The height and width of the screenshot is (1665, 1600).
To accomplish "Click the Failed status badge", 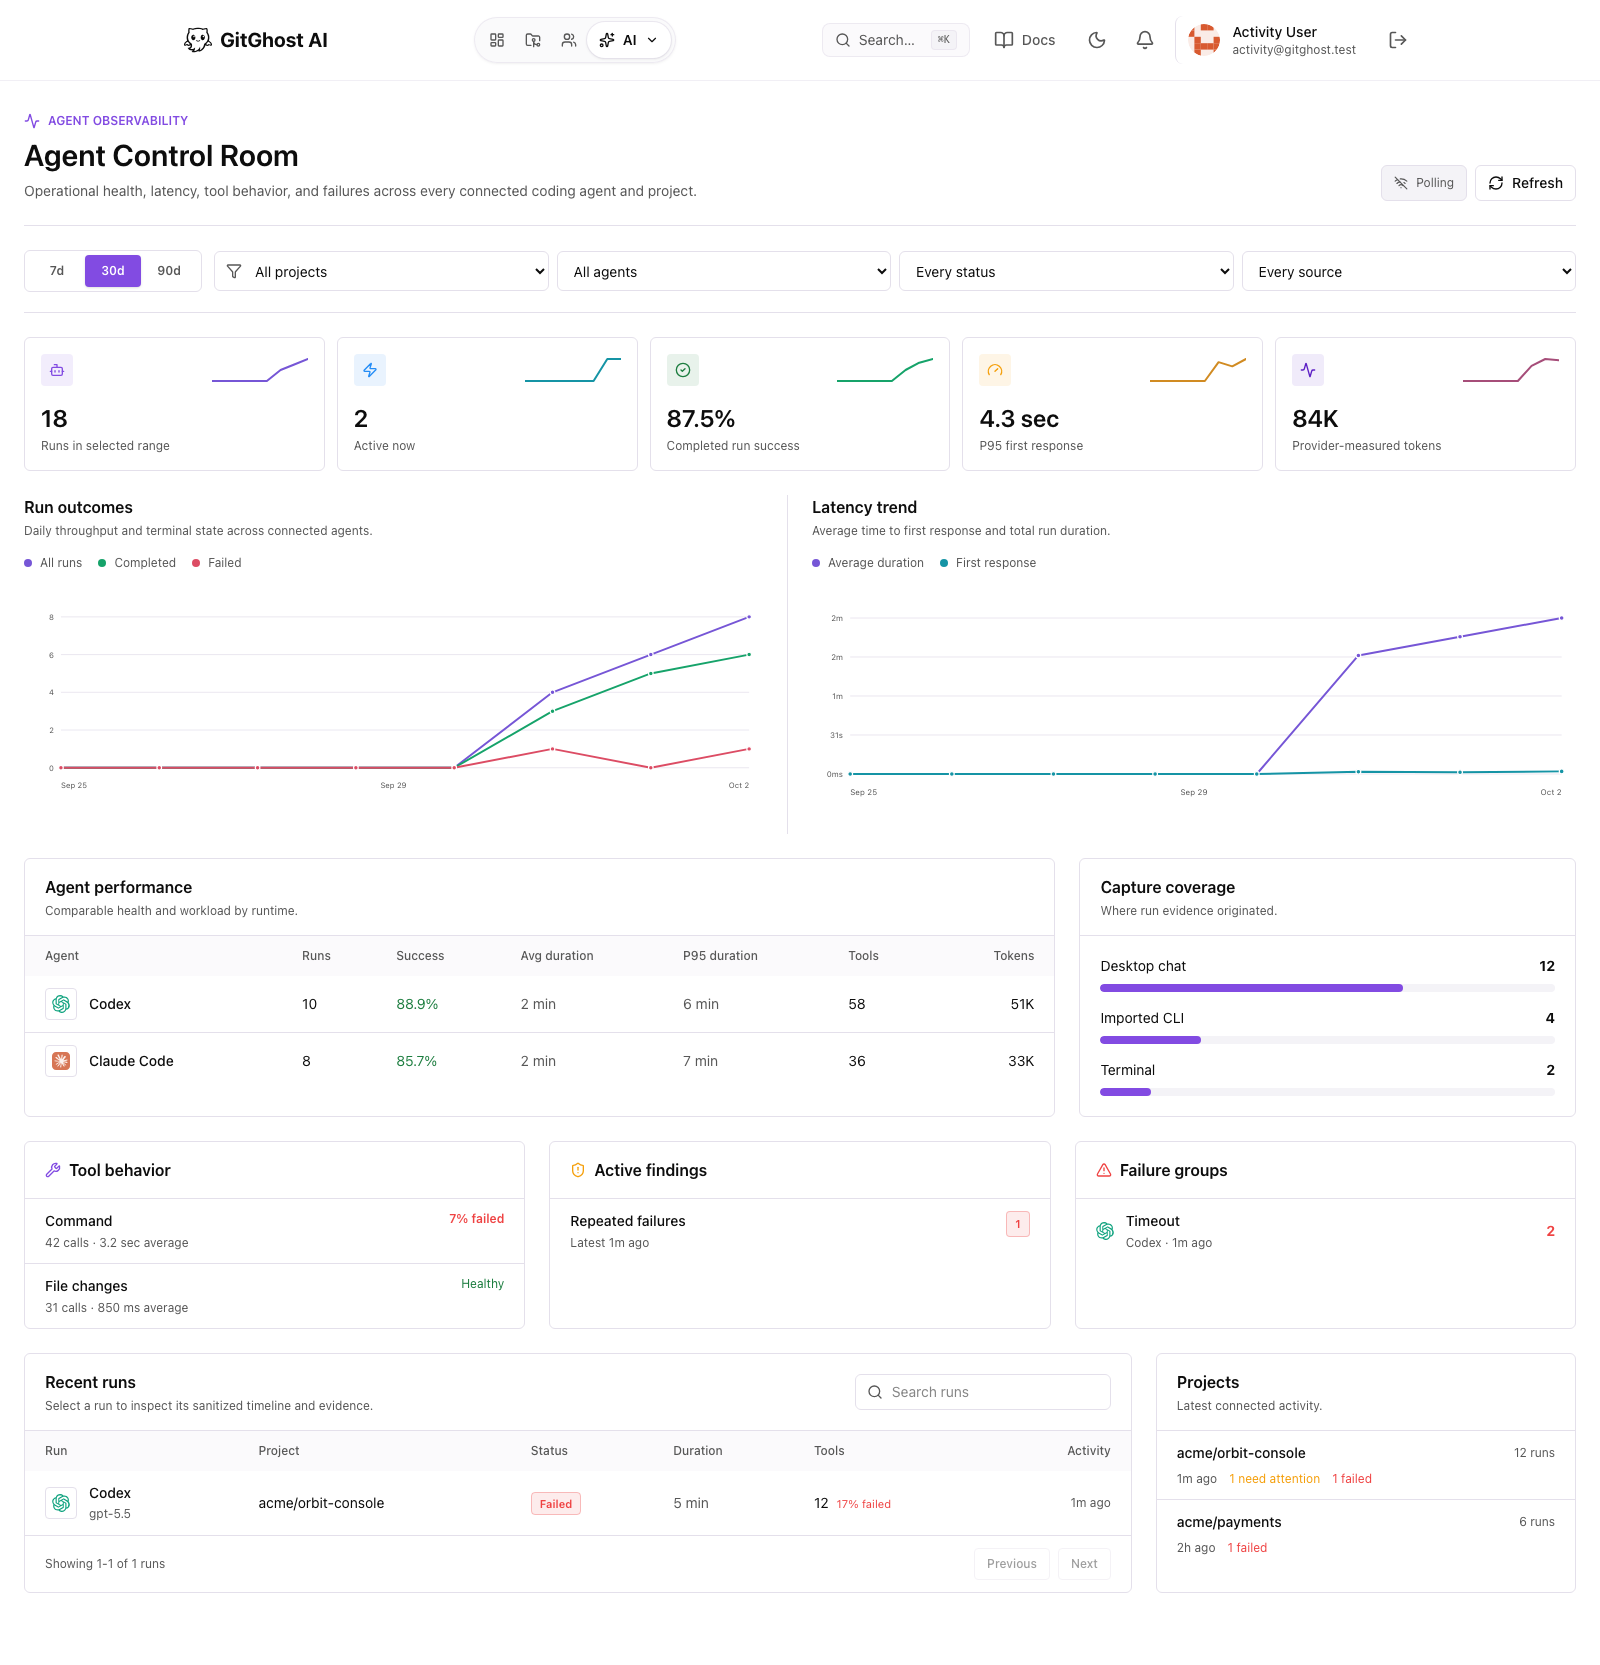I will pyautogui.click(x=556, y=1504).
